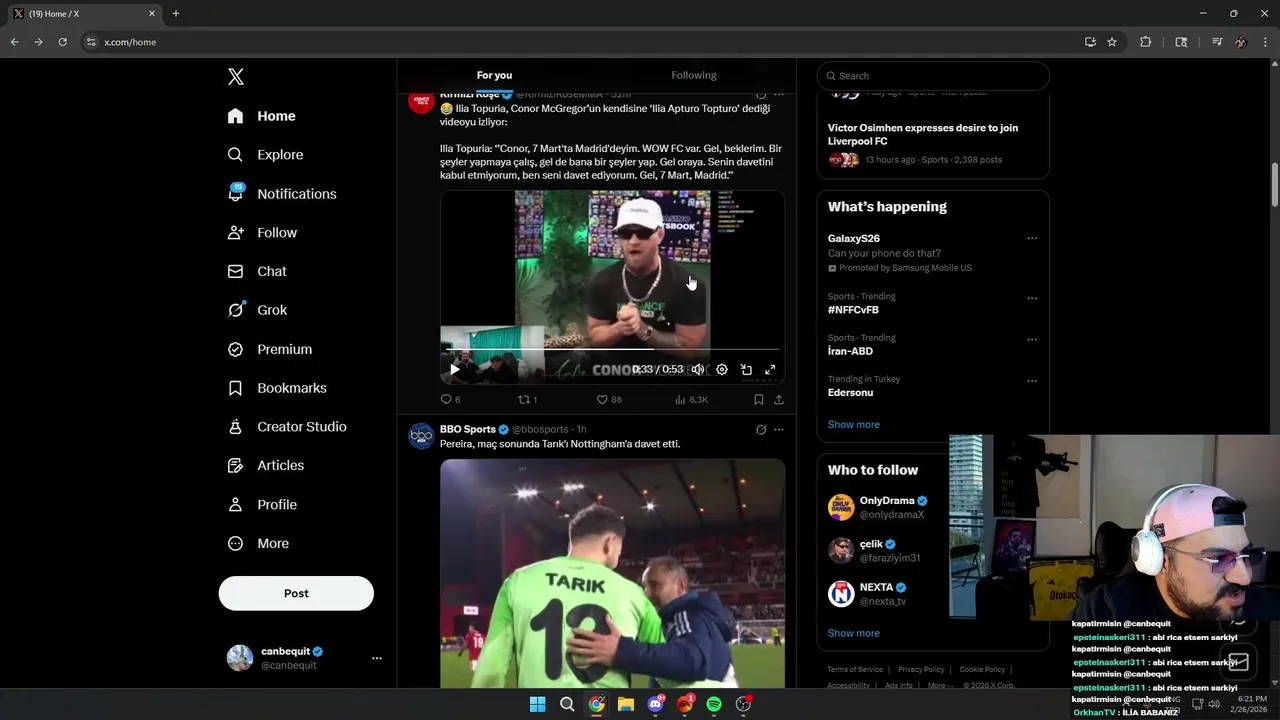Image resolution: width=1280 pixels, height=720 pixels.
Task: Reply to the Ilia Topuria post
Action: [x=450, y=399]
